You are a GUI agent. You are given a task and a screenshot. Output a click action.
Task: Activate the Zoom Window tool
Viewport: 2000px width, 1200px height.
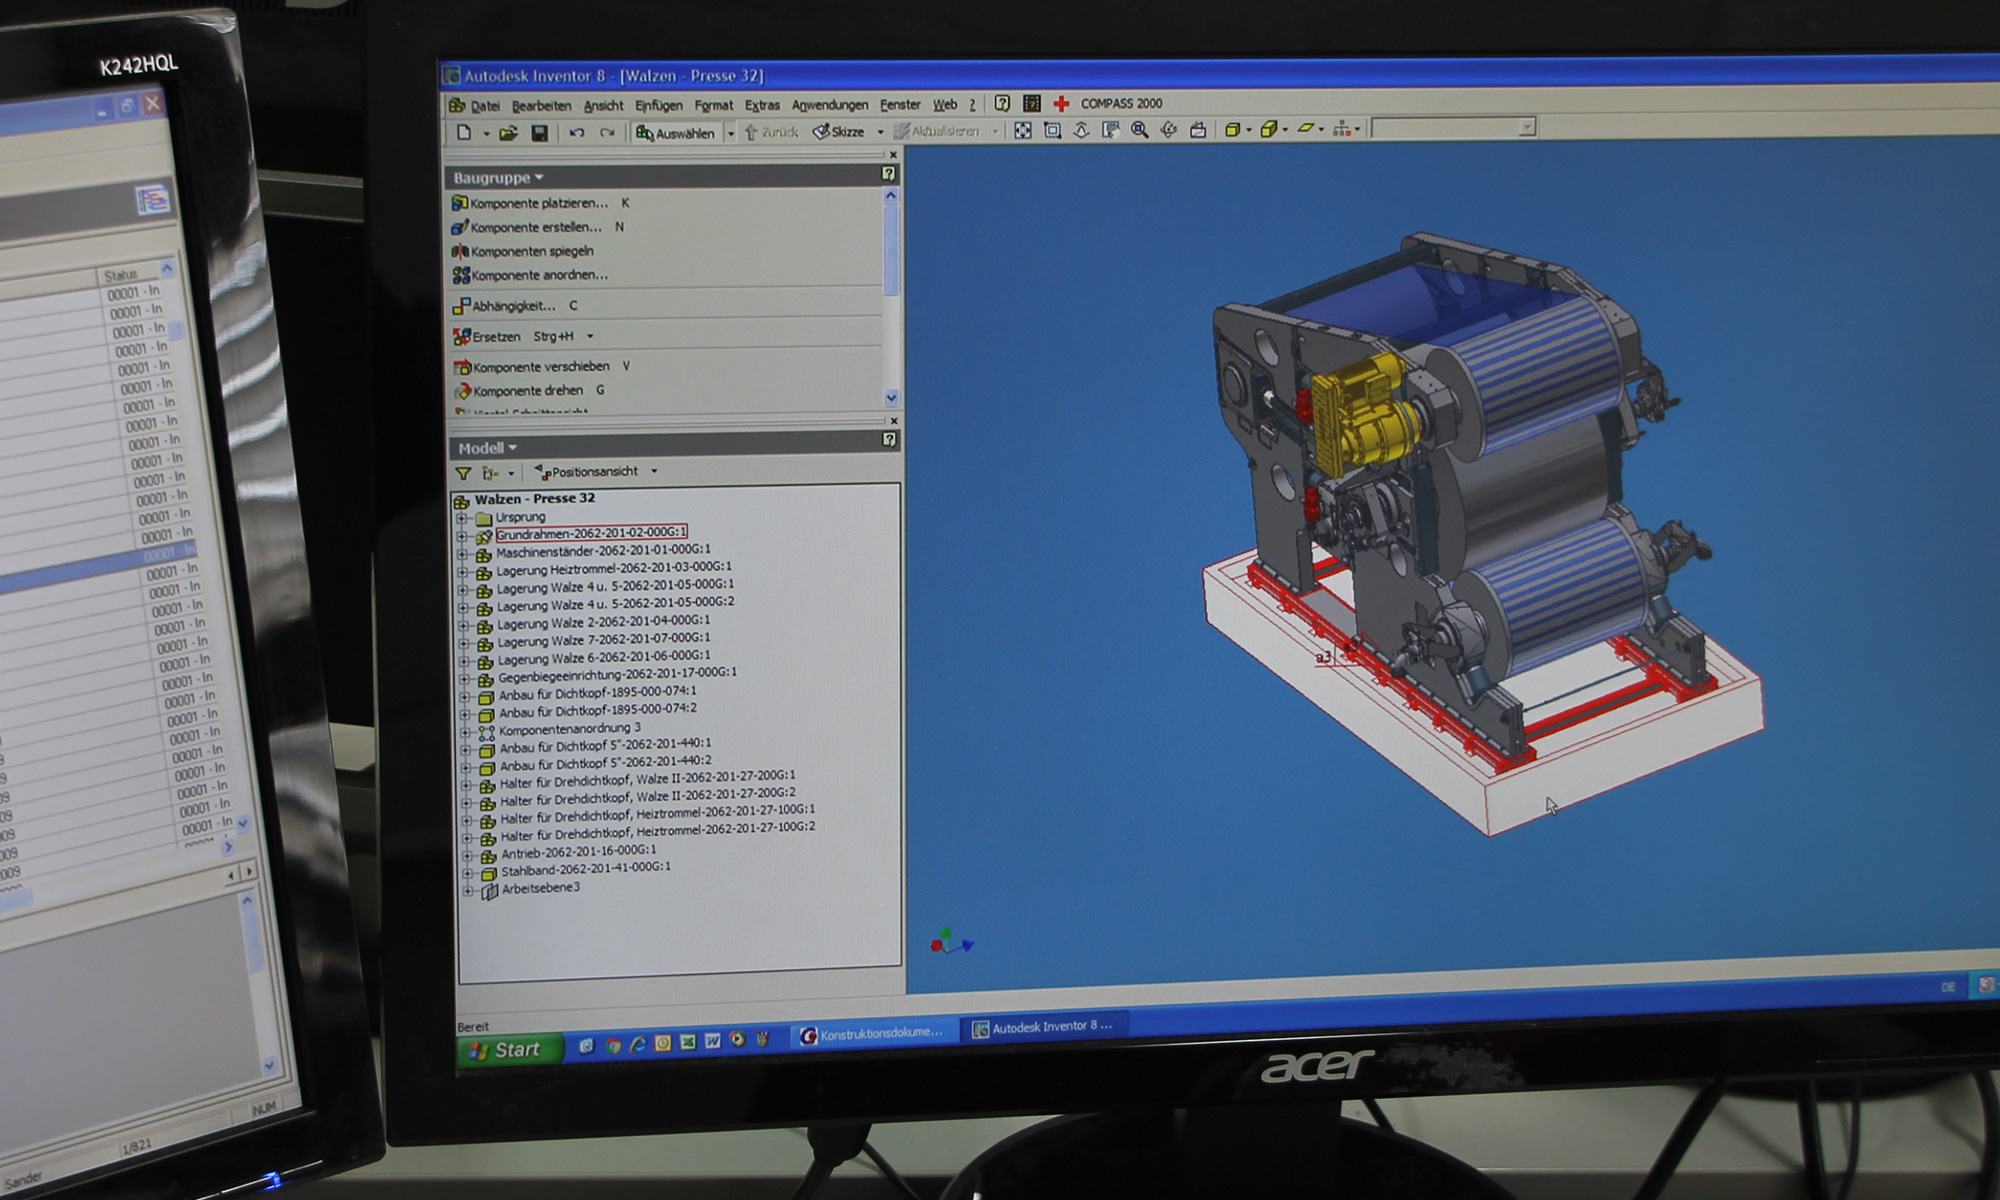(1052, 131)
